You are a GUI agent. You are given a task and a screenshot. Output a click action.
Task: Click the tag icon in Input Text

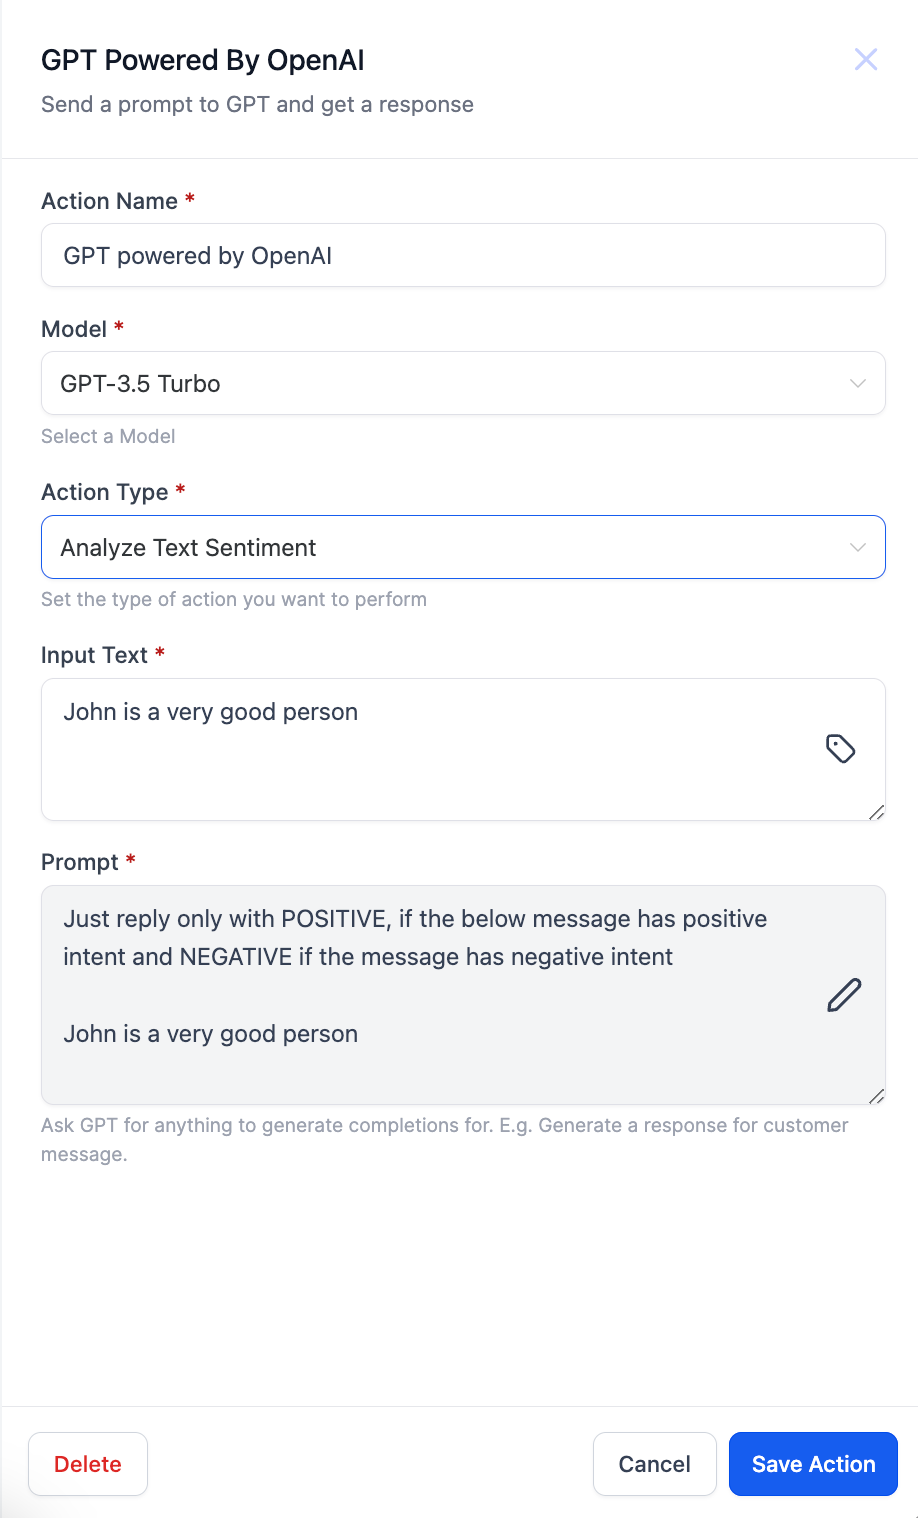(x=840, y=749)
